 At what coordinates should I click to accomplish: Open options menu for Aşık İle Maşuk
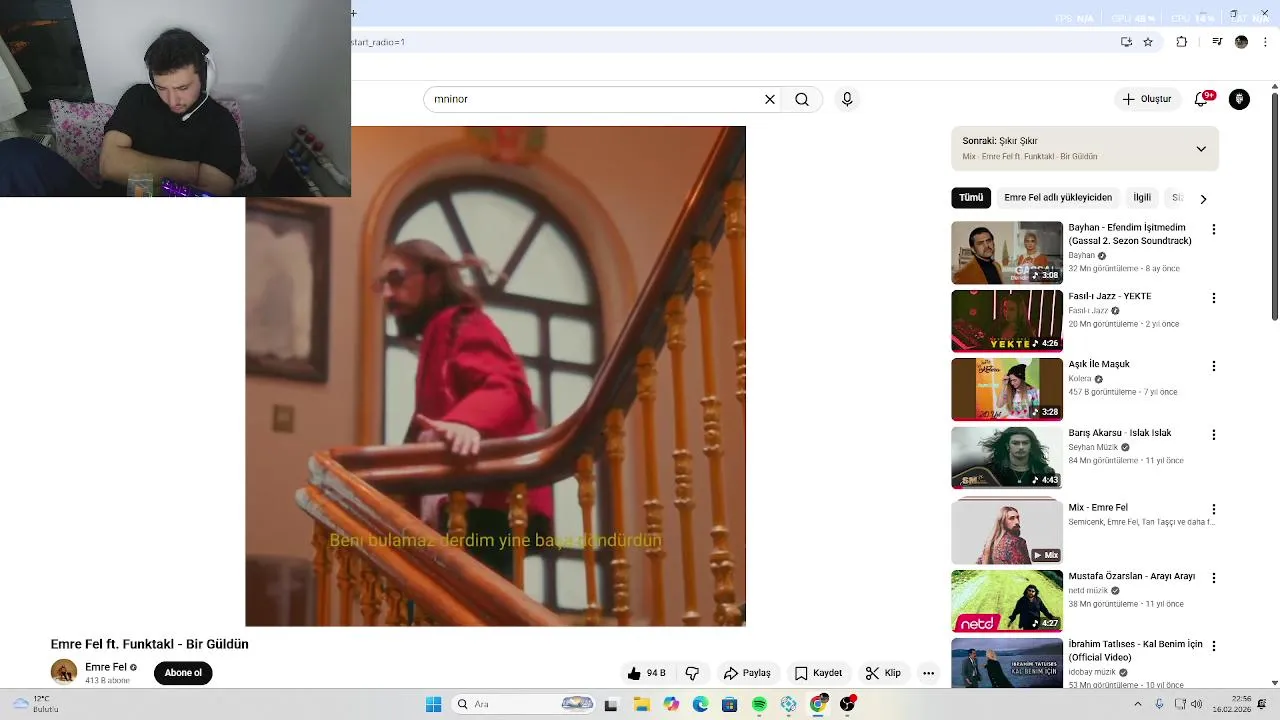pyautogui.click(x=1214, y=366)
